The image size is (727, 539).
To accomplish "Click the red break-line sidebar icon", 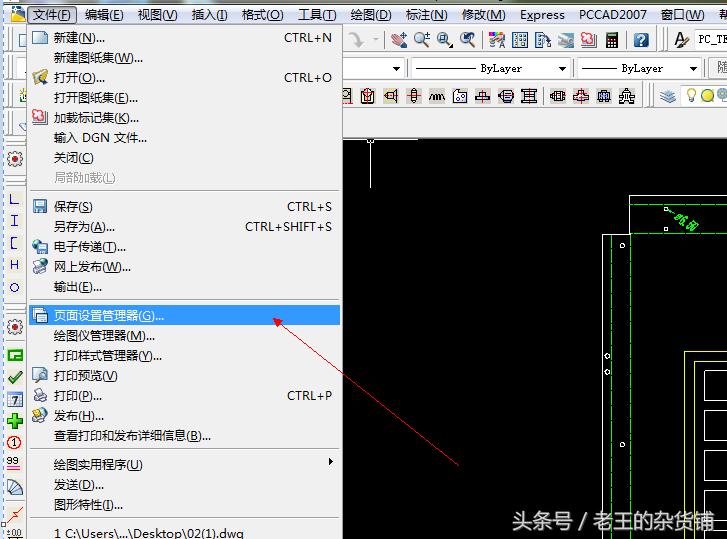I will (14, 514).
